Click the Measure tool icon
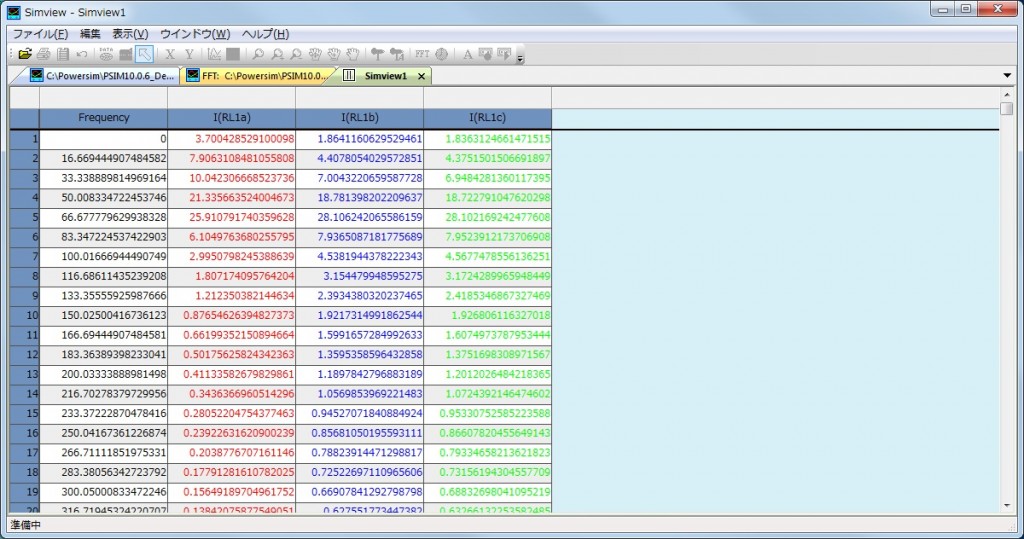The width and height of the screenshot is (1024, 539). click(x=377, y=54)
